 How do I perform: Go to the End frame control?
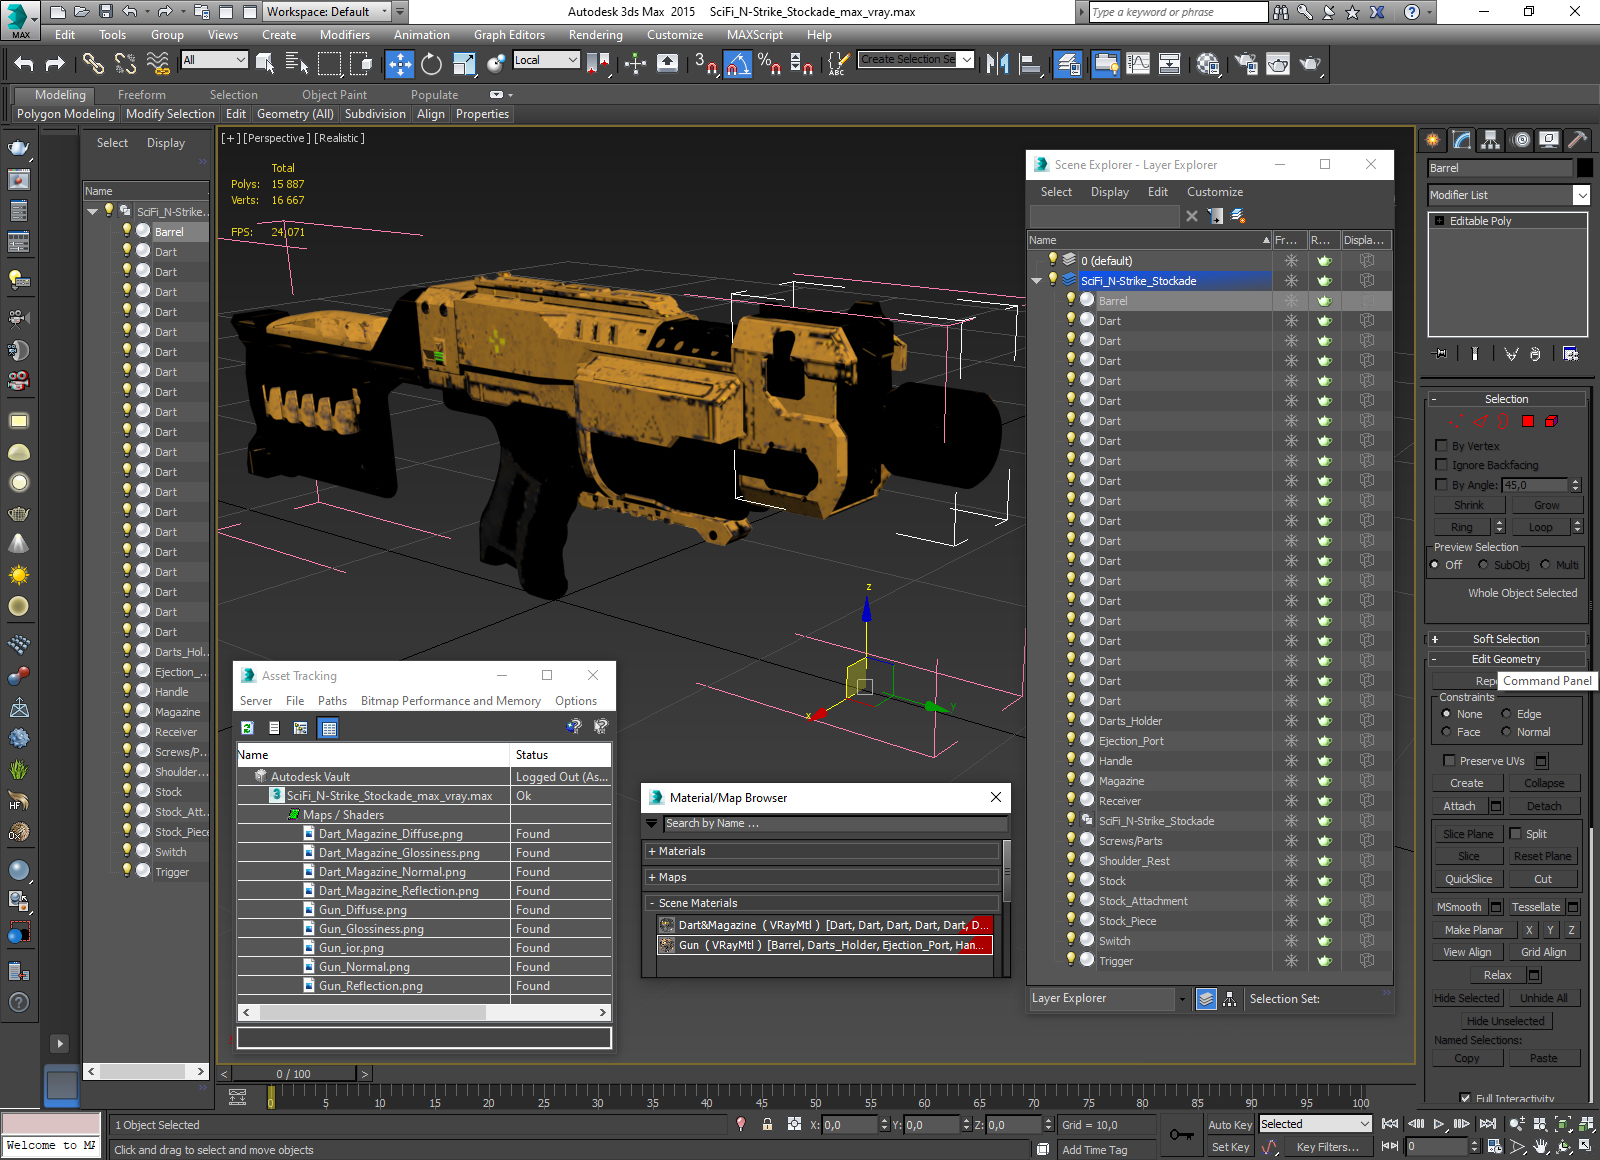tap(1488, 1124)
